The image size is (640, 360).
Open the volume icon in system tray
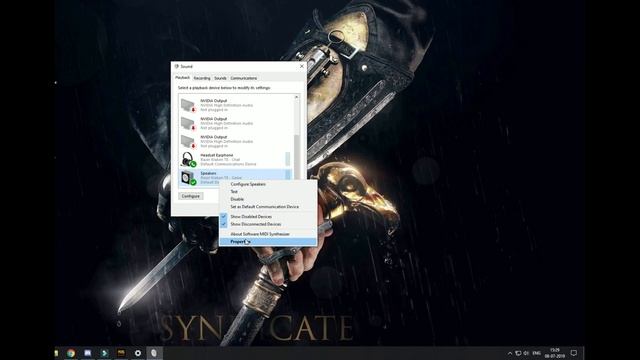(526, 353)
